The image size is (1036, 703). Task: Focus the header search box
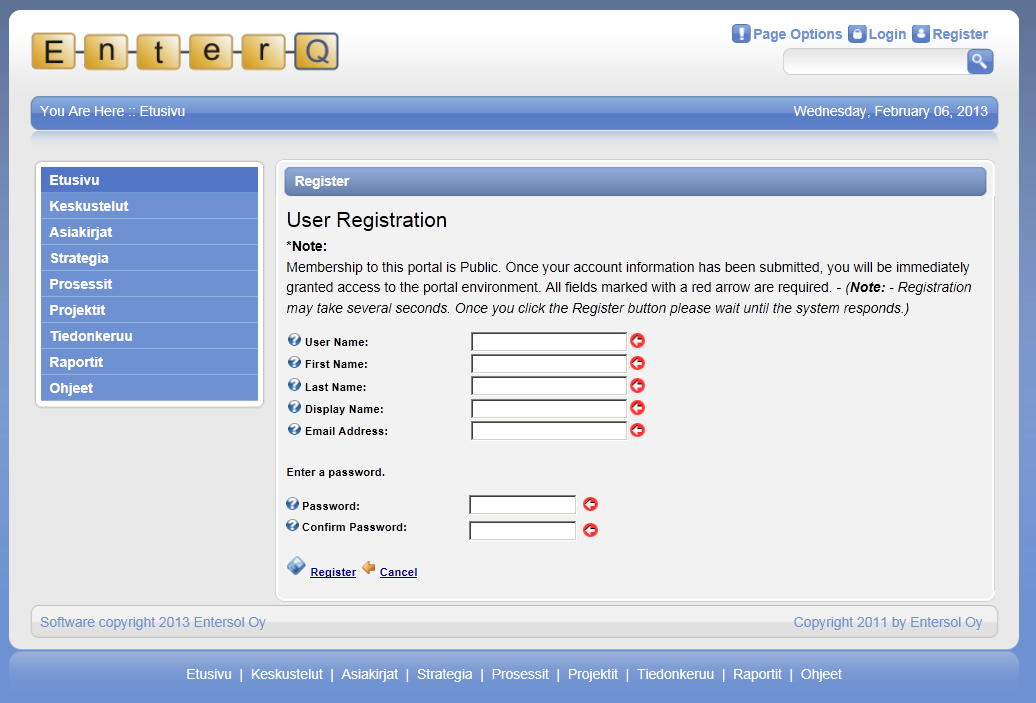(x=875, y=62)
